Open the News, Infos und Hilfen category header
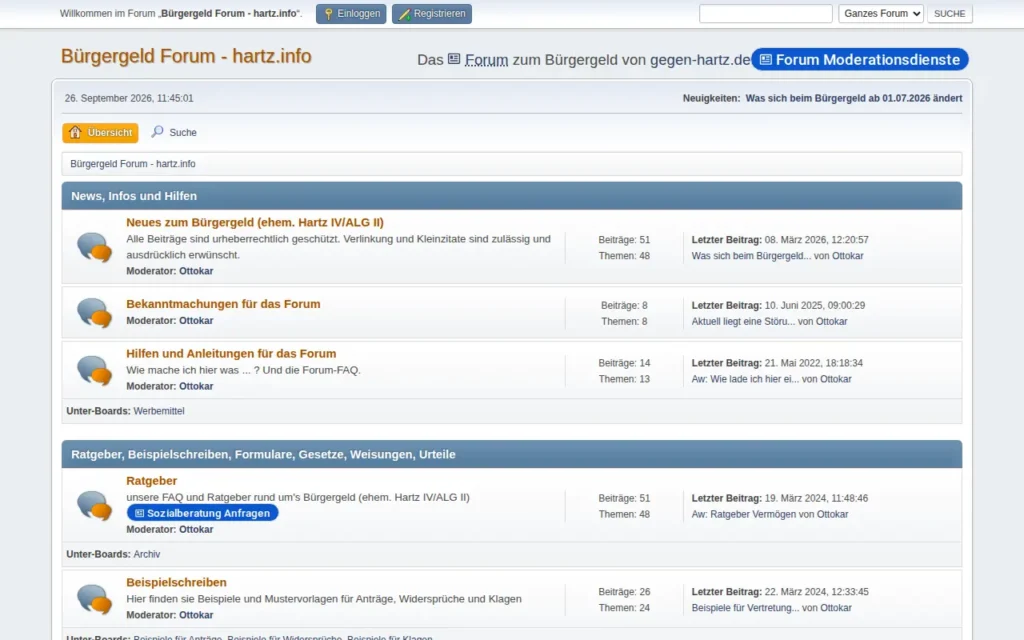The height and width of the screenshot is (640, 1024). pos(134,196)
